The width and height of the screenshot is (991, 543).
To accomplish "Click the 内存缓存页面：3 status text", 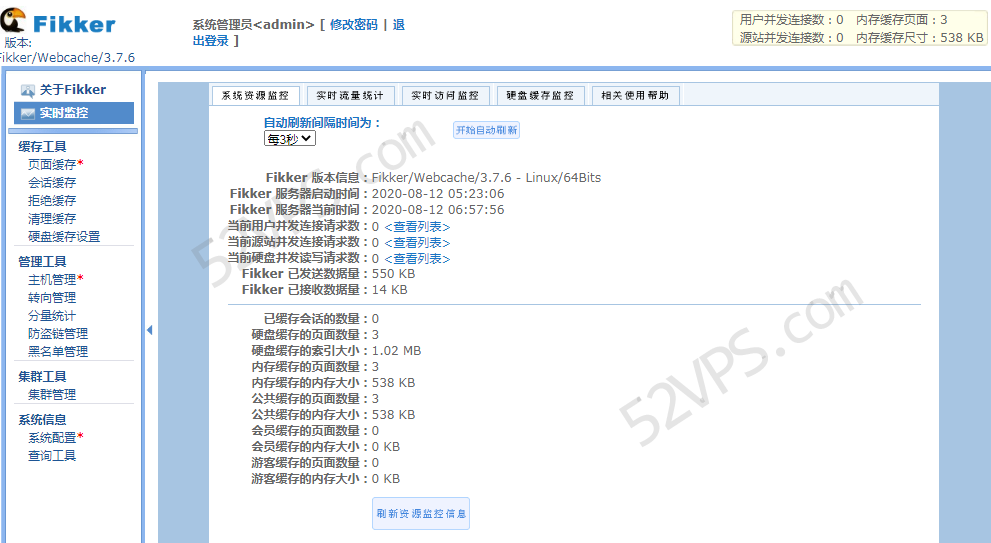I will 902,20.
